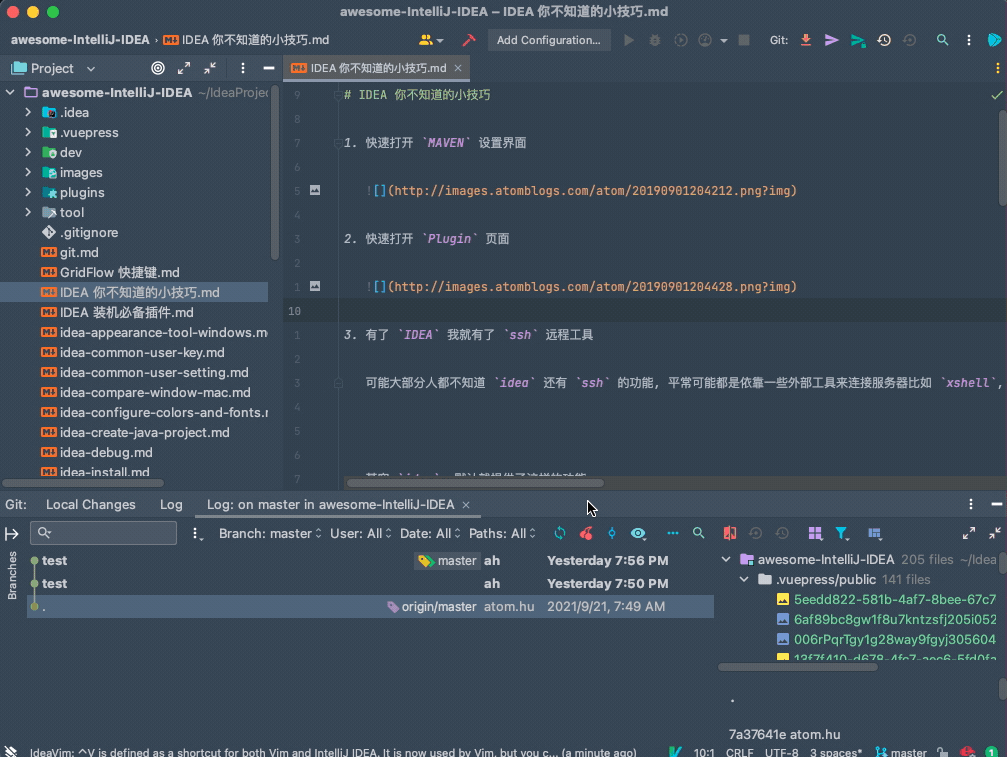Image resolution: width=1007 pixels, height=757 pixels.
Task: Toggle Branches side panel arrow
Action: [x=12, y=534]
